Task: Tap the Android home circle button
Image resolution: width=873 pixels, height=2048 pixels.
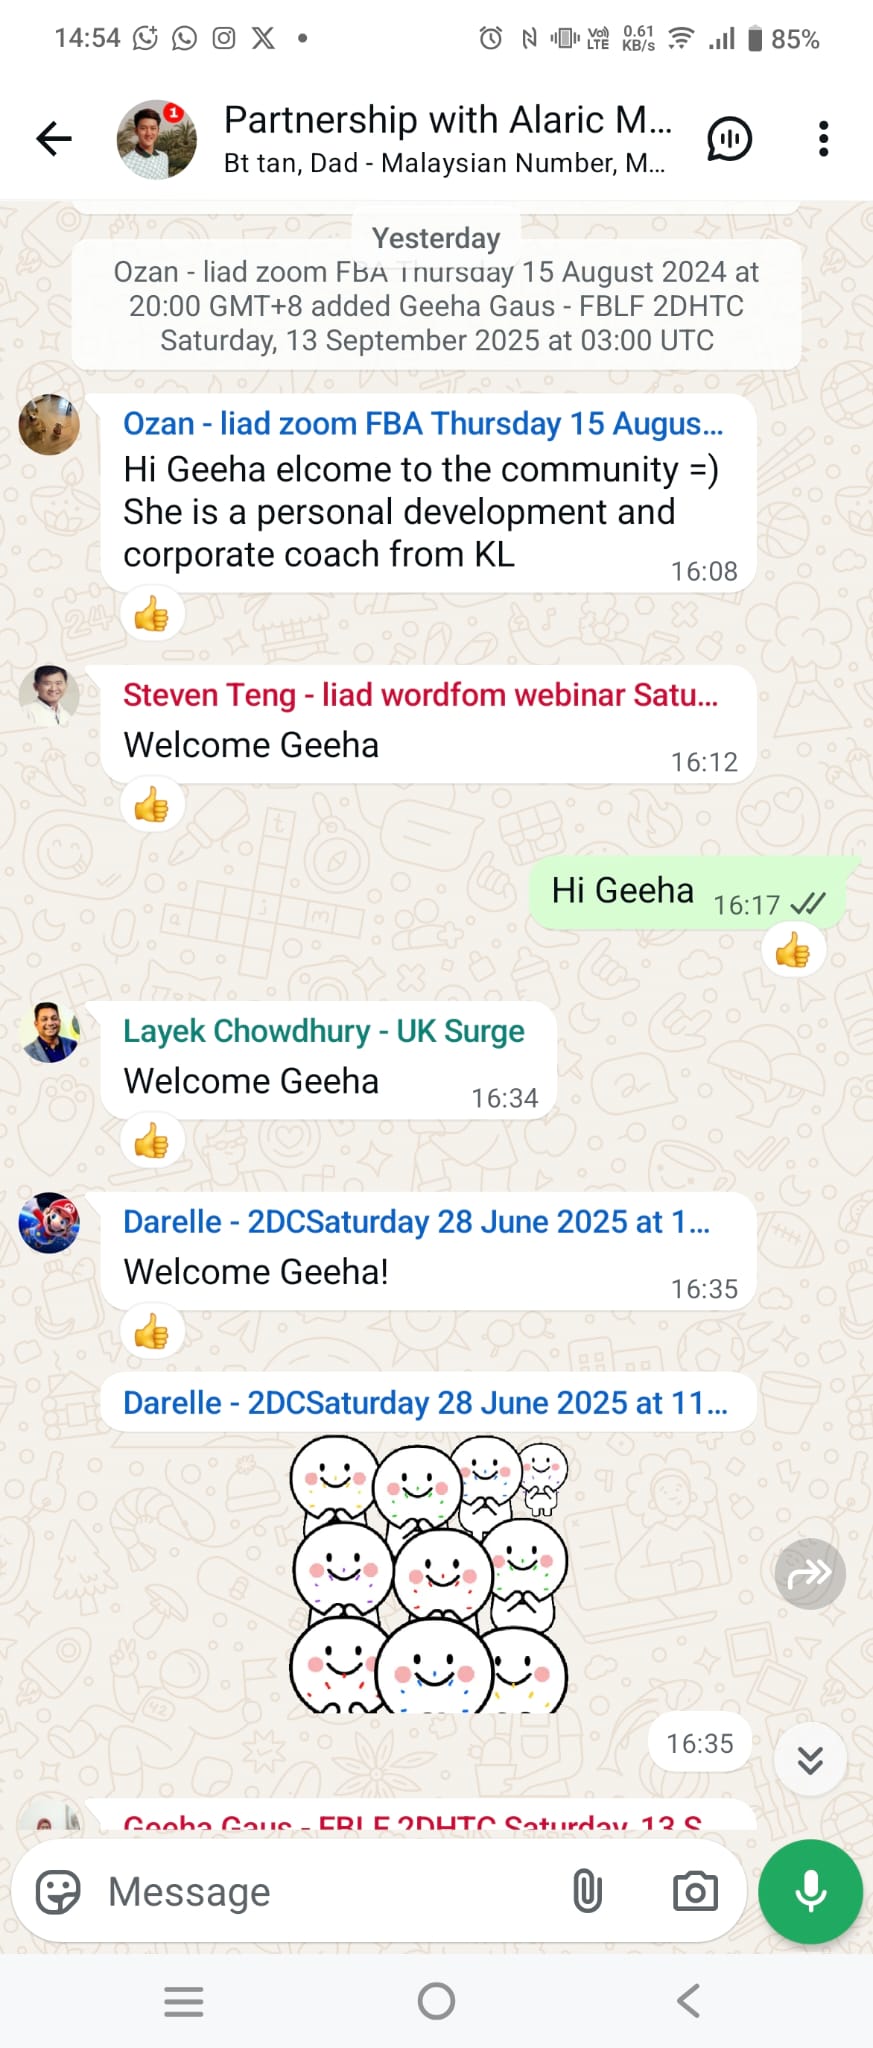Action: click(436, 2001)
